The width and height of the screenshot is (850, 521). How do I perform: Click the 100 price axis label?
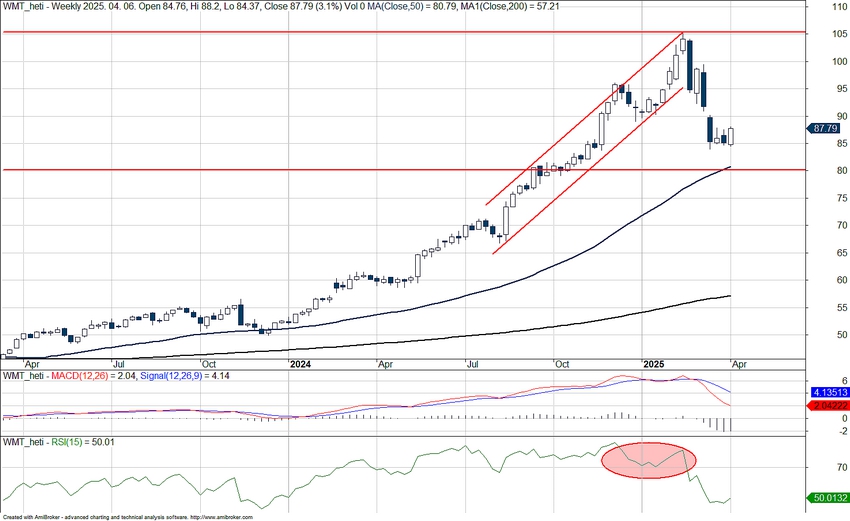(x=840, y=61)
